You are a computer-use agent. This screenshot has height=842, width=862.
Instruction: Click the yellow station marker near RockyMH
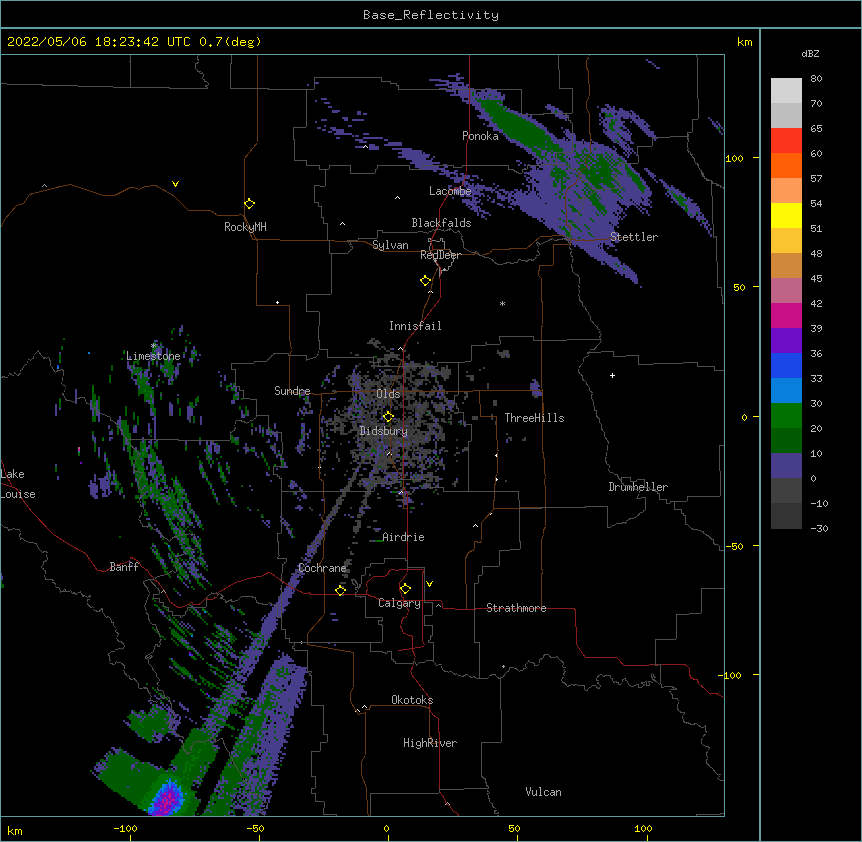(x=250, y=204)
